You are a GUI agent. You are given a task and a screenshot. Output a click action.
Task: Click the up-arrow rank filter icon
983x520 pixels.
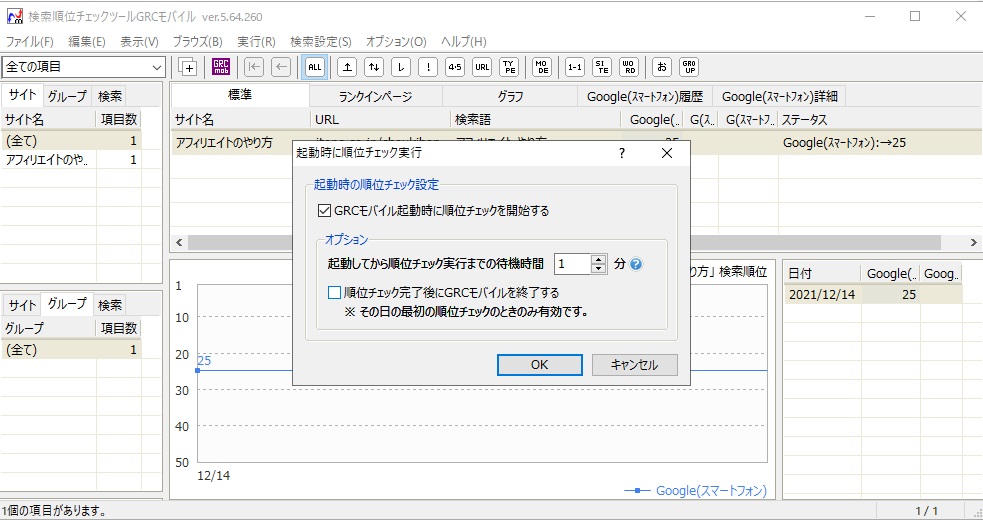click(347, 67)
